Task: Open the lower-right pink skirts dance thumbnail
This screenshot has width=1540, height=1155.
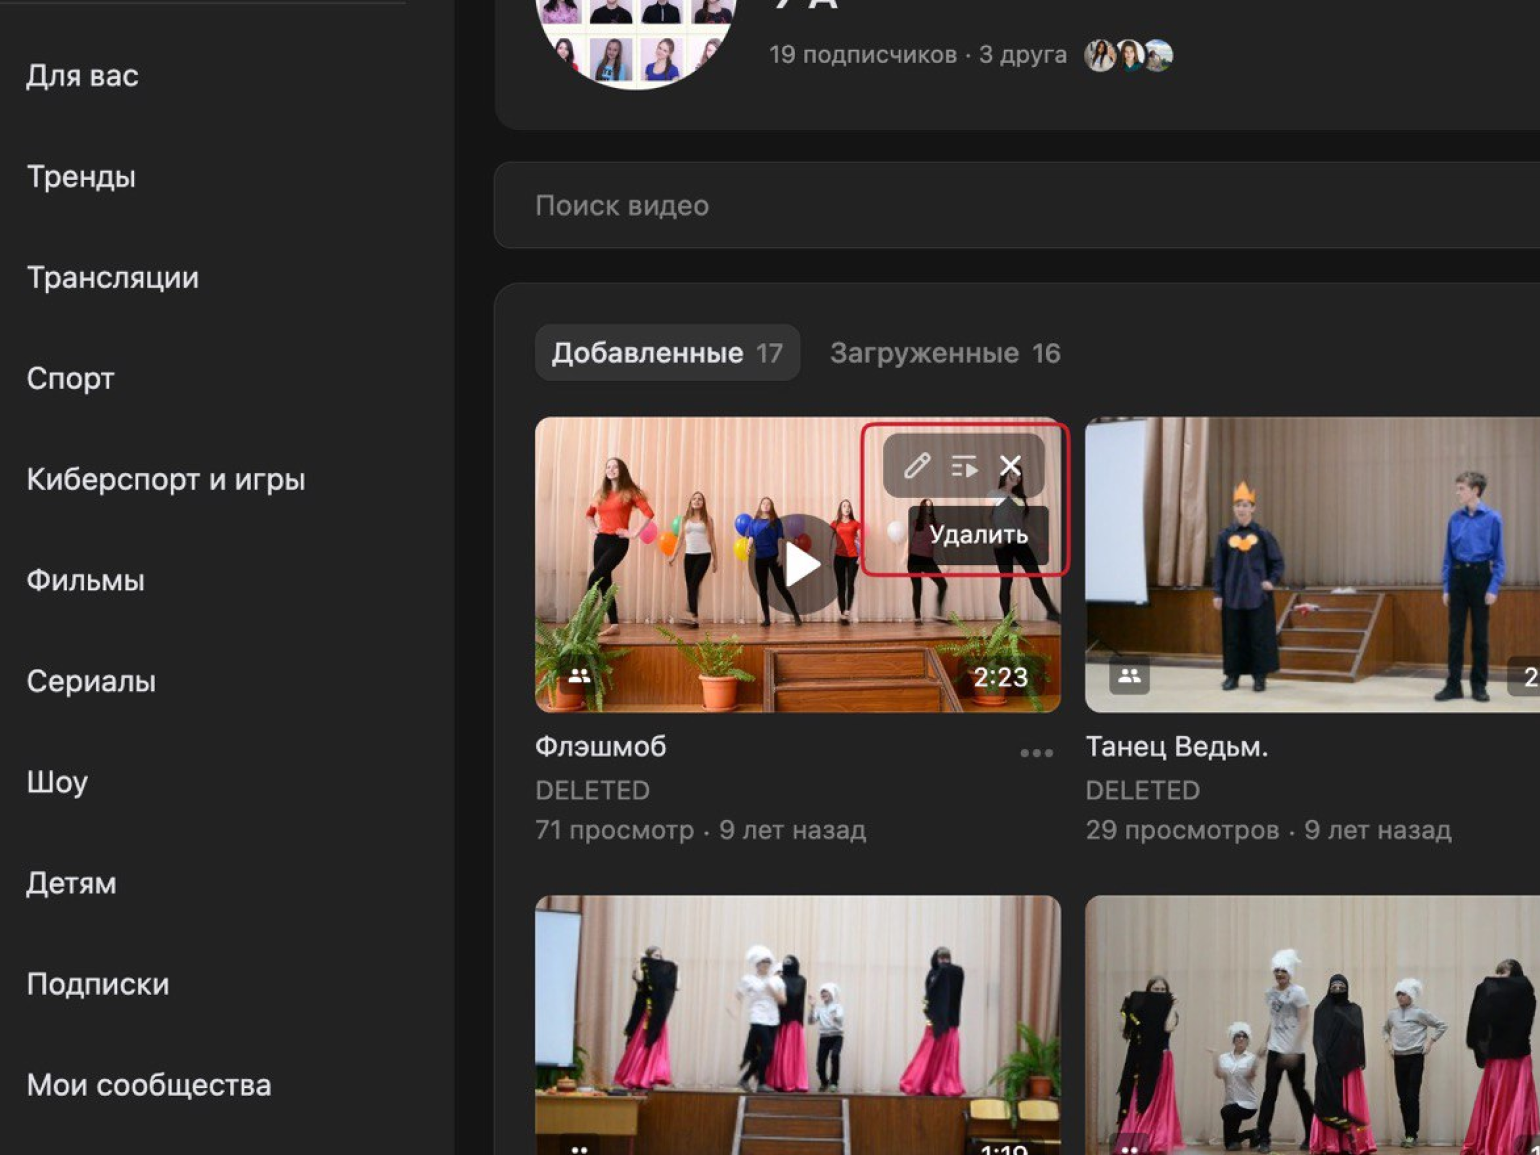Action: pos(1312,1025)
